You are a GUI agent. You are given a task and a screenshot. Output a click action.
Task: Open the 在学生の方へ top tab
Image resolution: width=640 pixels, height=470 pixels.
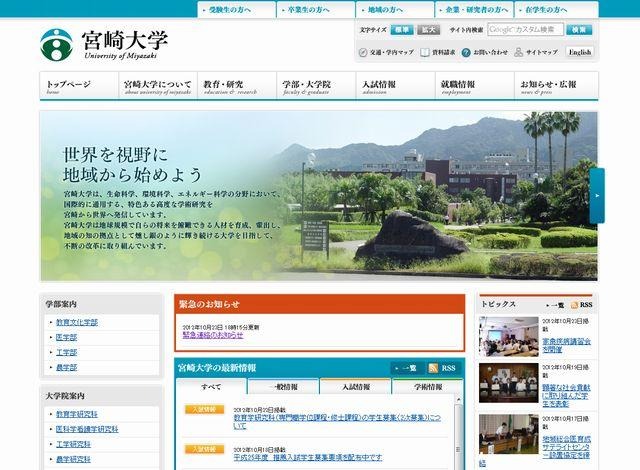tap(557, 10)
